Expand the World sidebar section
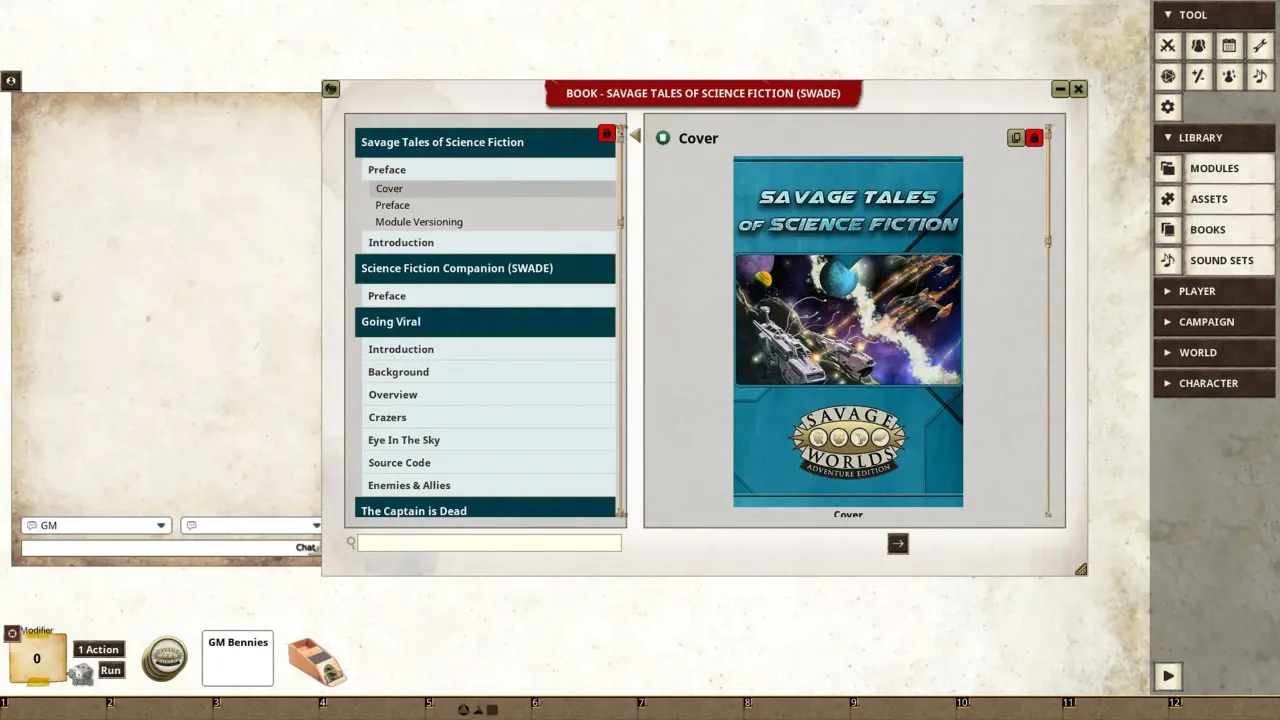Image resolution: width=1280 pixels, height=720 pixels. tap(1214, 352)
